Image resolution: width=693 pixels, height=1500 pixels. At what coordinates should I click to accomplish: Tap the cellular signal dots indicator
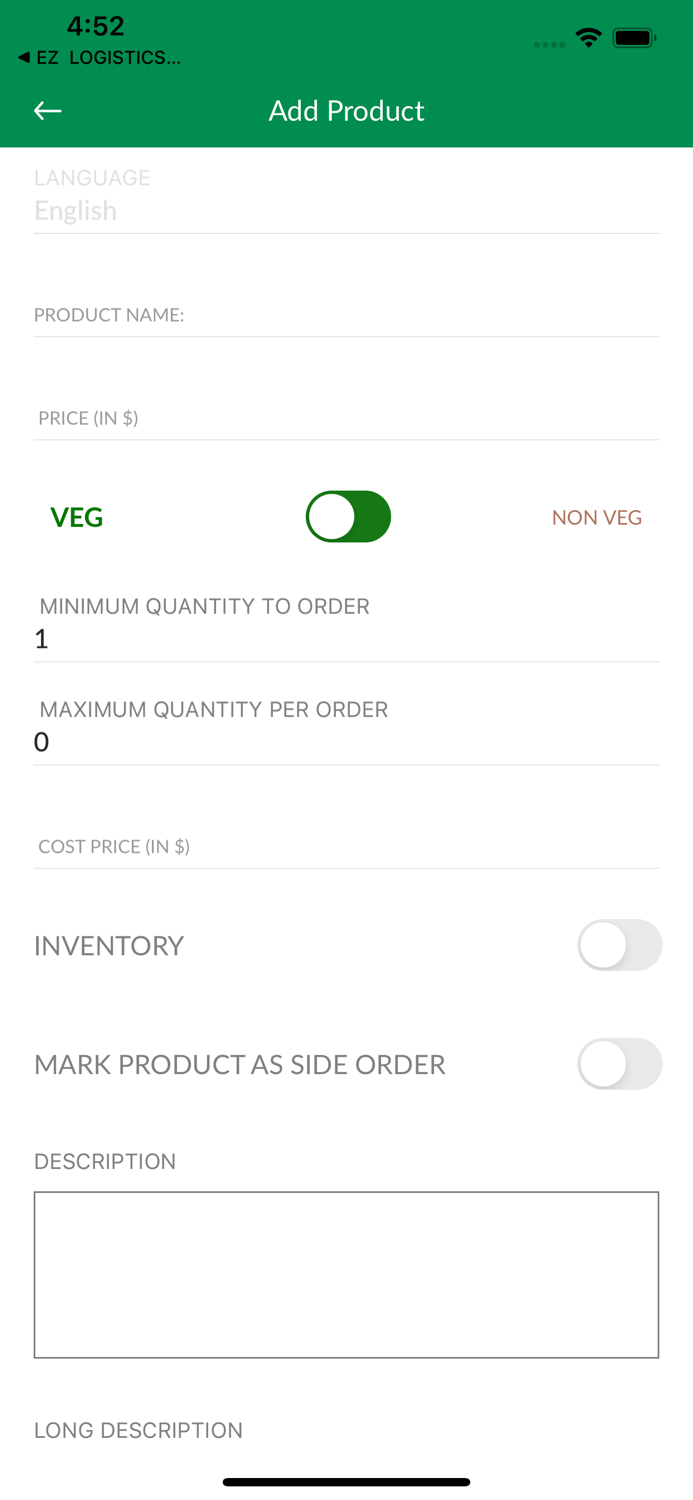[x=550, y=44]
